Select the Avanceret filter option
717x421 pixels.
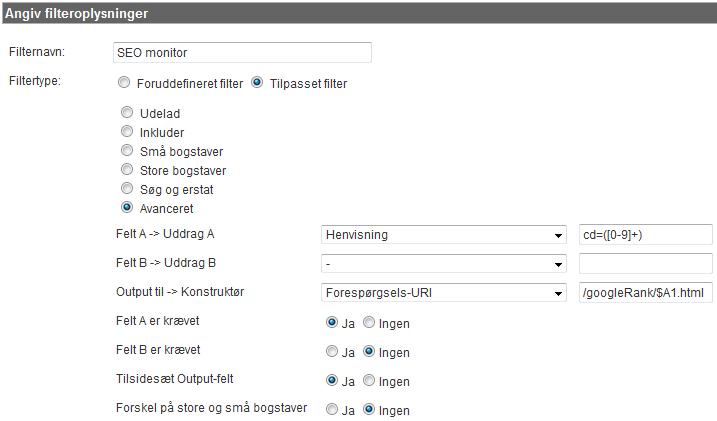point(127,208)
